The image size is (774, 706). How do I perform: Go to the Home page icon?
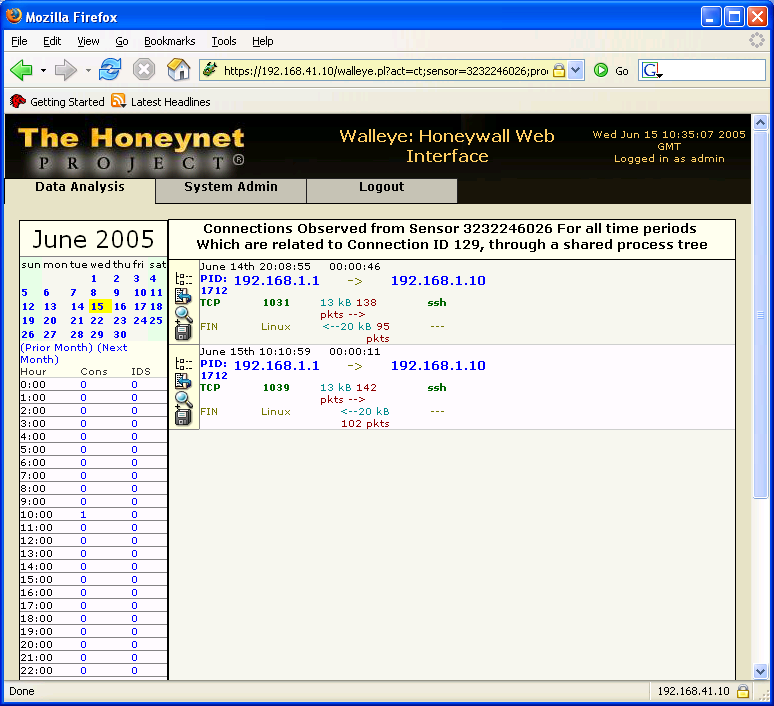pyautogui.click(x=179, y=70)
